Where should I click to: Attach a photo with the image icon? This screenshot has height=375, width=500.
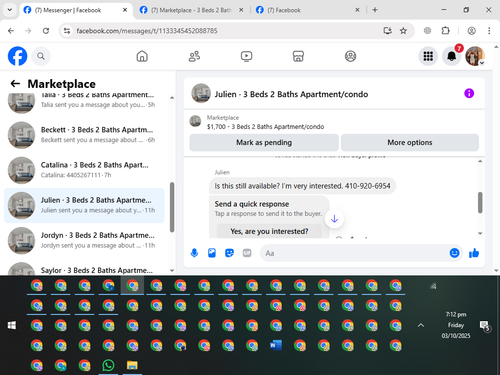pos(212,253)
